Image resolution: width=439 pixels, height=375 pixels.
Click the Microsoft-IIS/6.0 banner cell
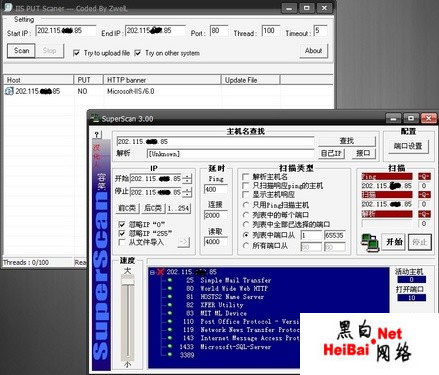tap(131, 91)
